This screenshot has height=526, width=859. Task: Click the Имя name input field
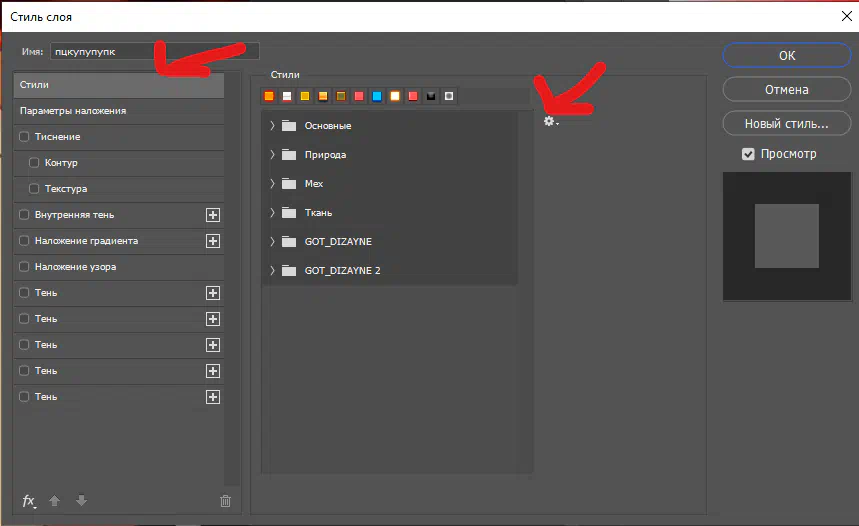(155, 50)
